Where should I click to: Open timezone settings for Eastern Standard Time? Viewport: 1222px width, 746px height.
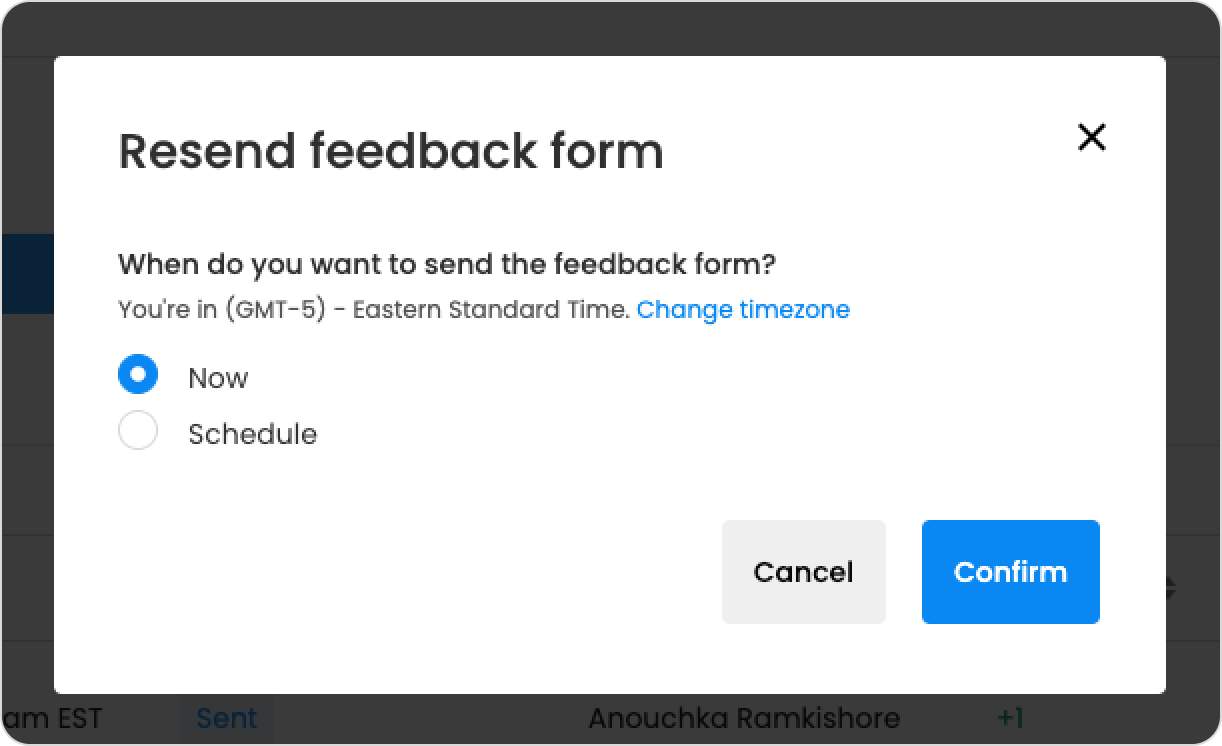click(743, 310)
